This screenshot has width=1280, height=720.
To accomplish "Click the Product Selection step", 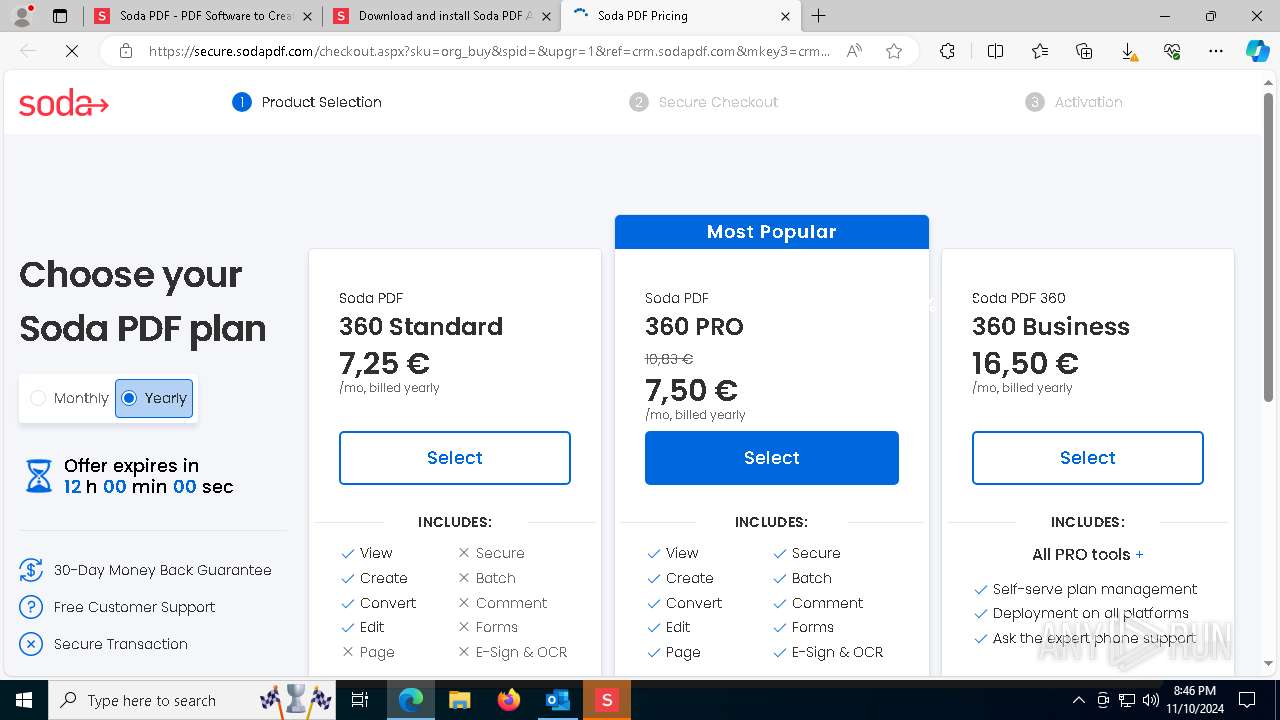I will 307,102.
